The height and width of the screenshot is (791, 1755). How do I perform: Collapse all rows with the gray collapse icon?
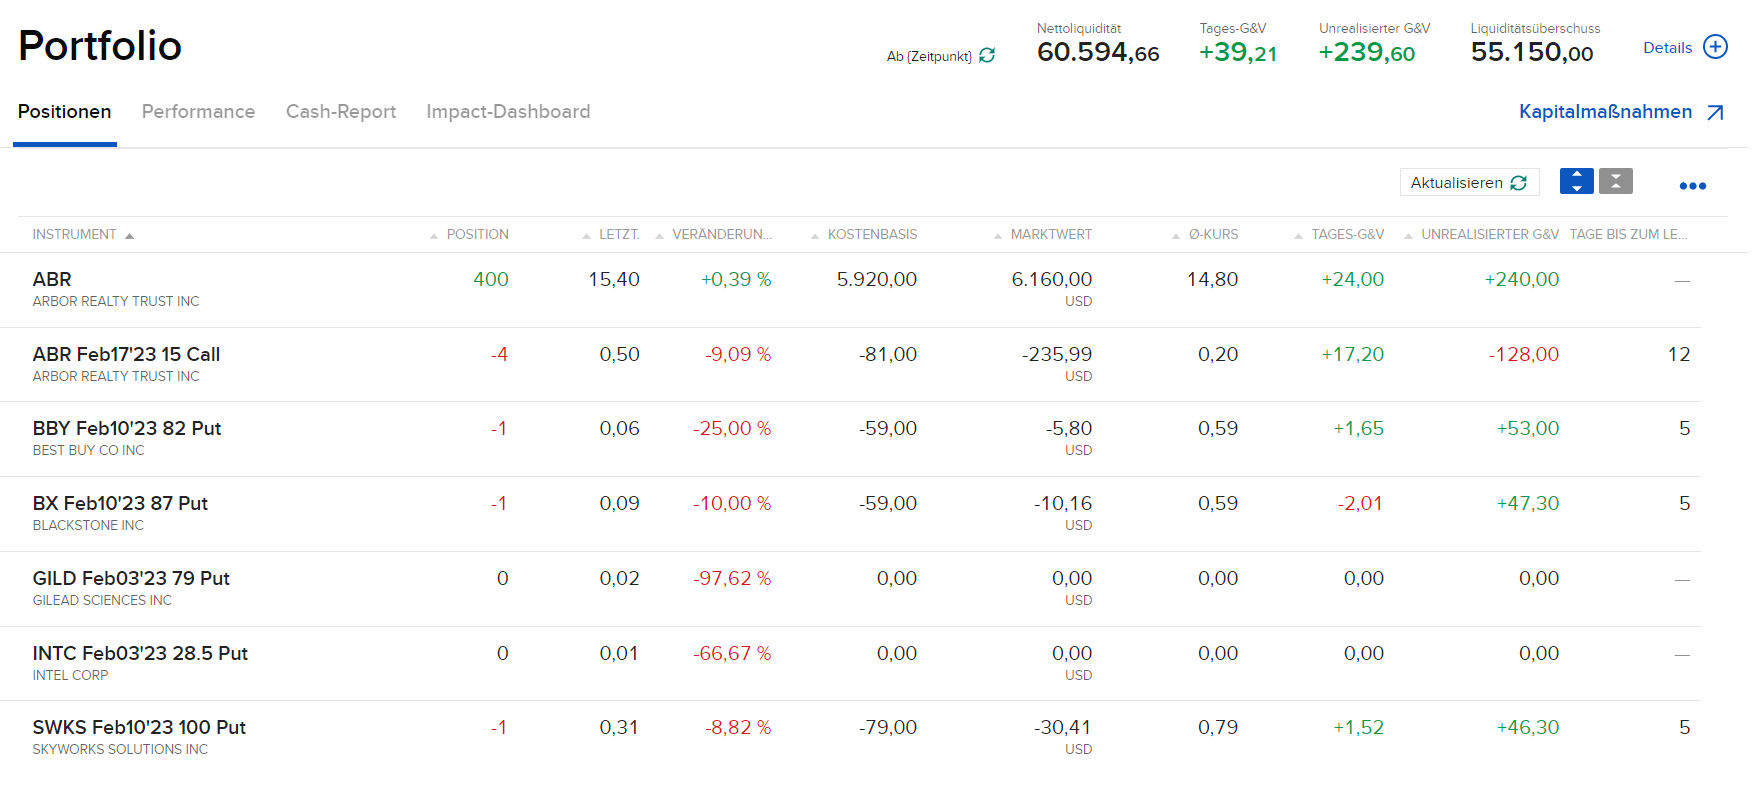coord(1615,181)
